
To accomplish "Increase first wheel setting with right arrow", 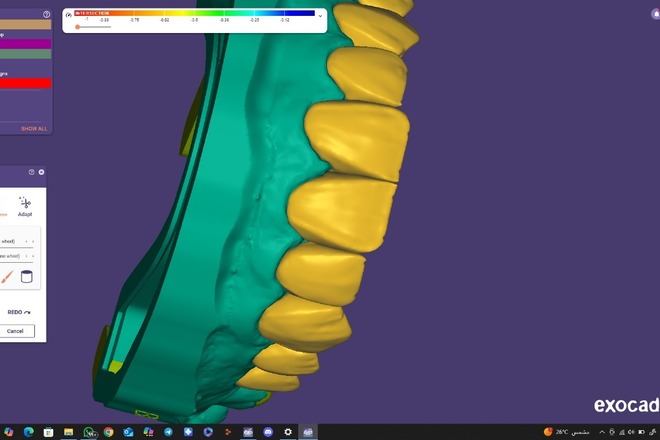I will [x=33, y=241].
